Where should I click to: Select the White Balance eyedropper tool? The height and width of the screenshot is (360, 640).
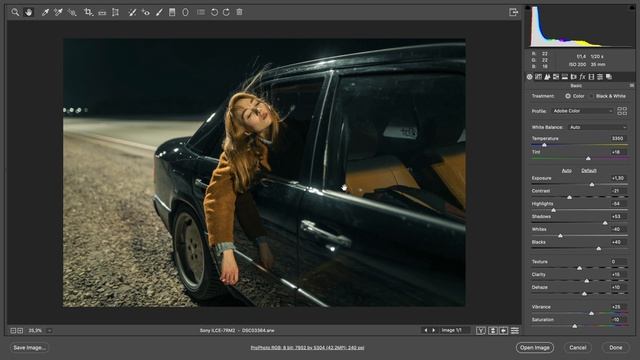(x=45, y=12)
